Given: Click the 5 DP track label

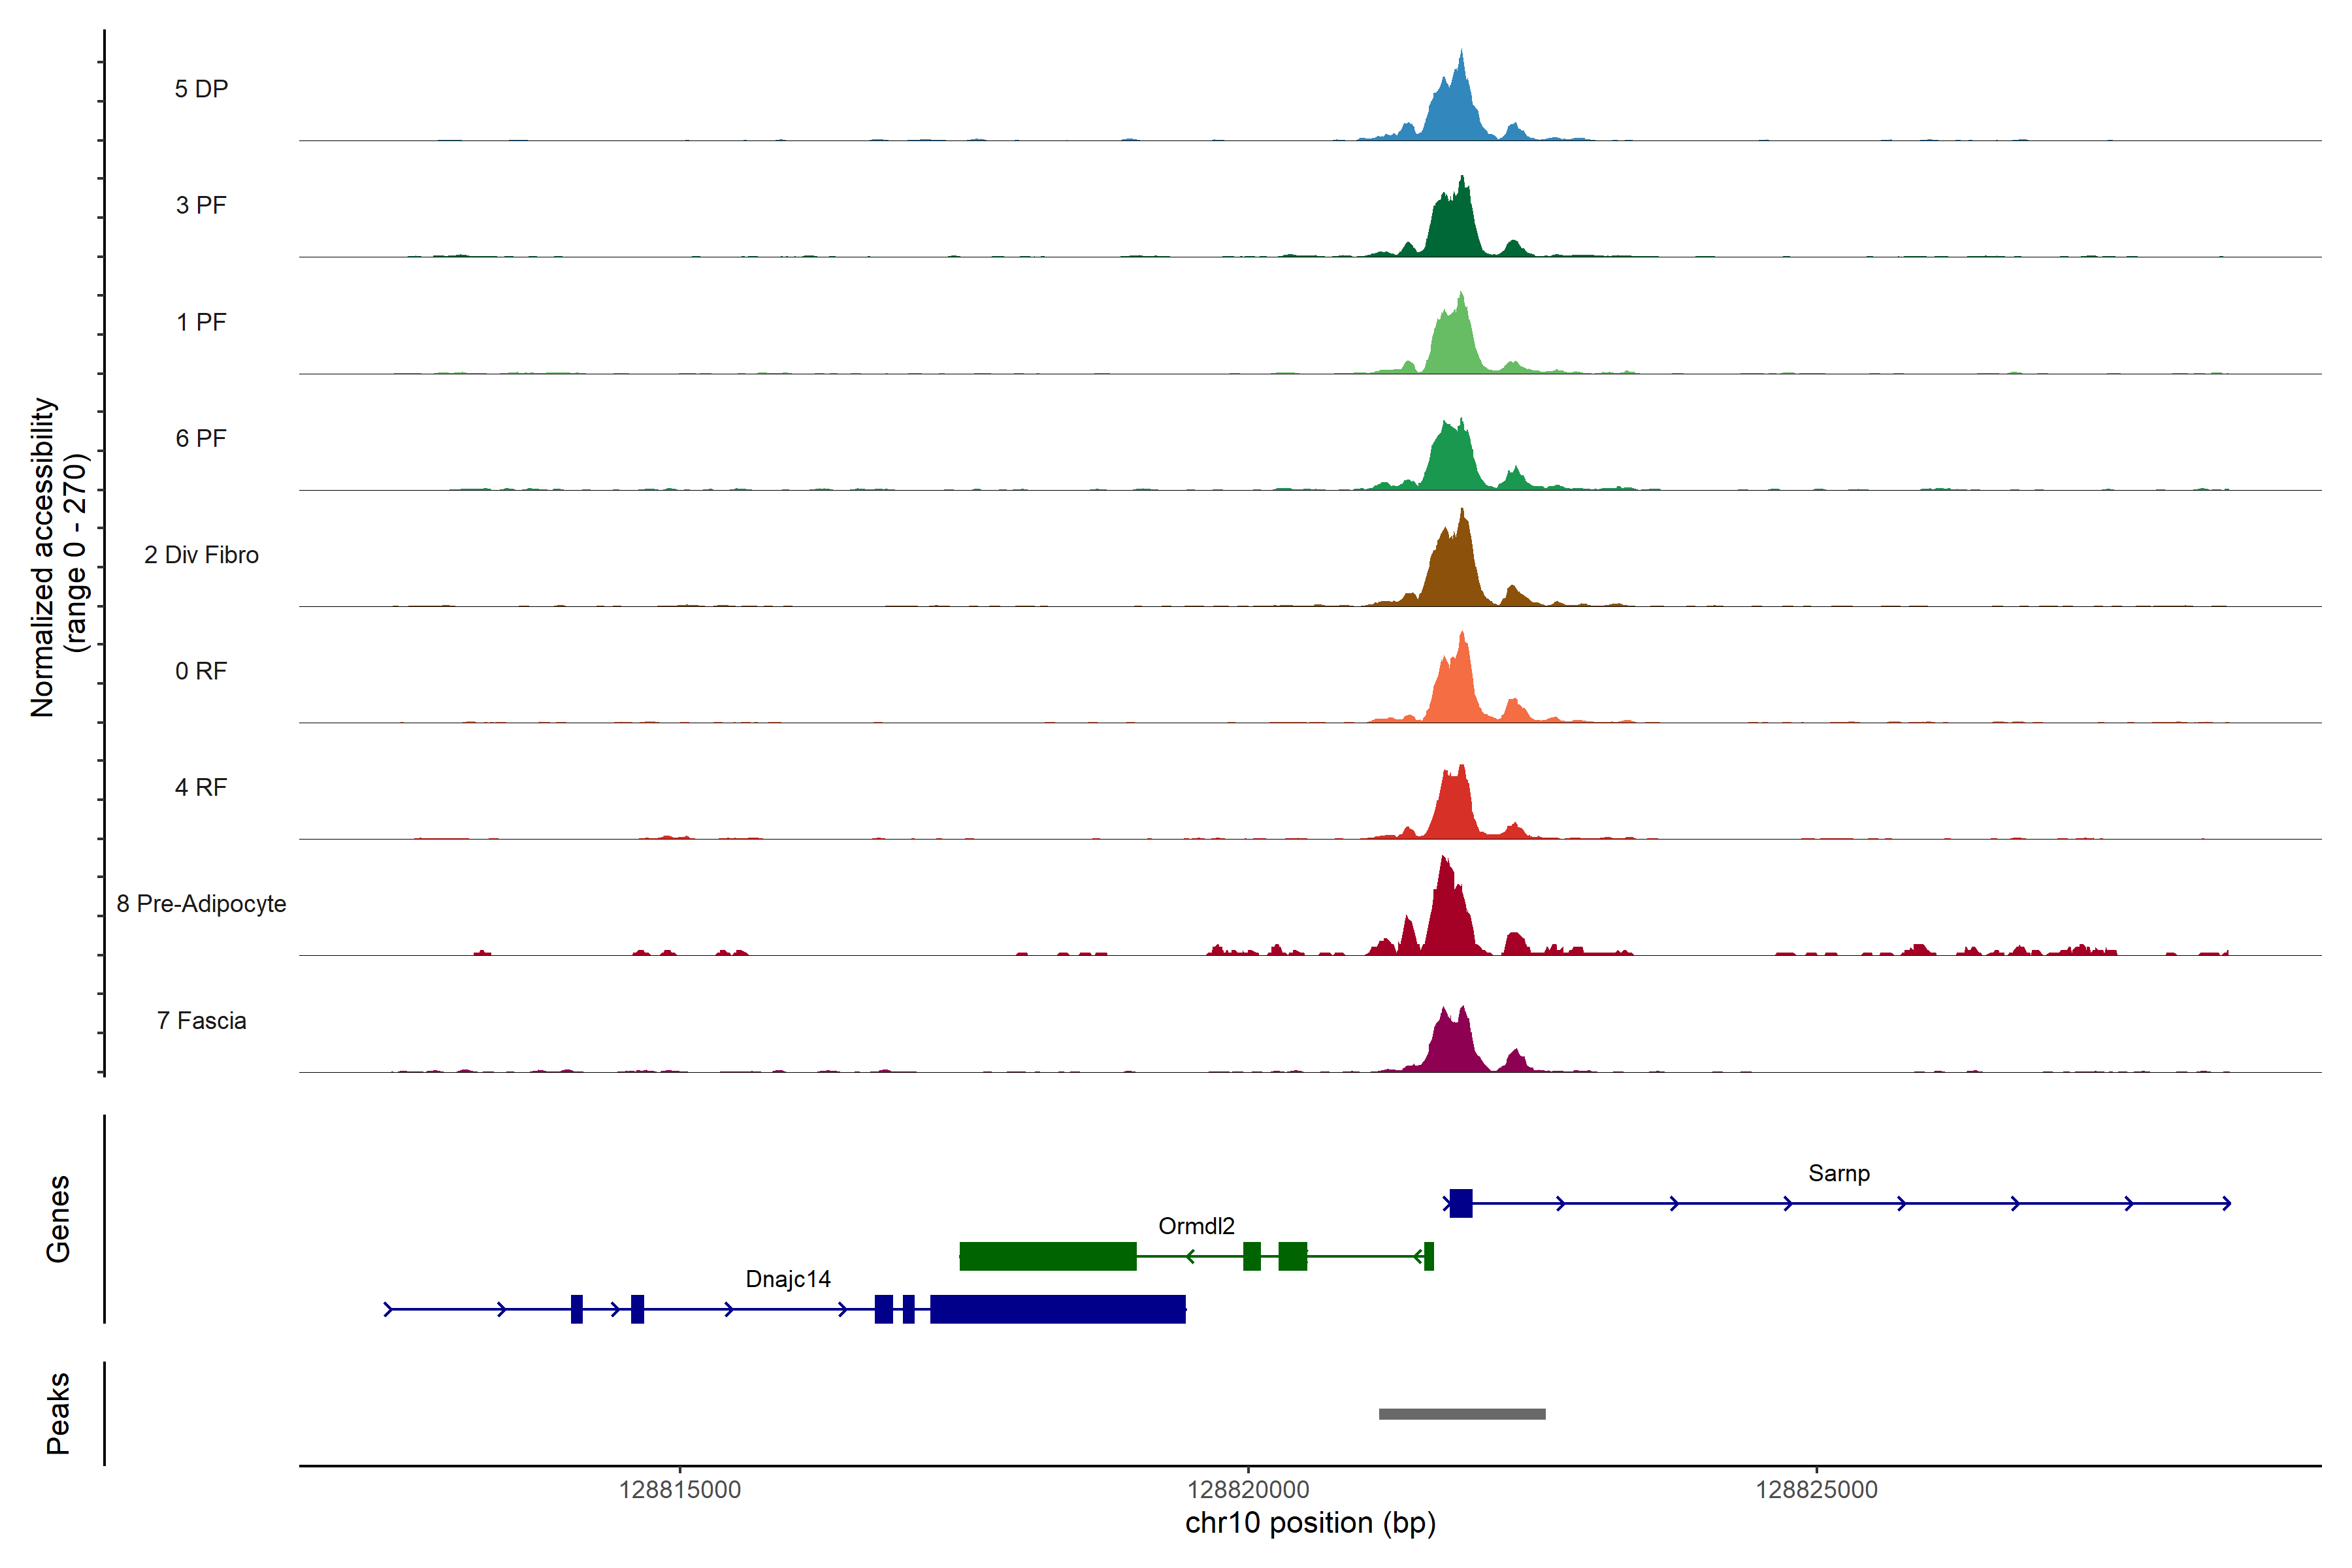Looking at the screenshot, I should coord(201,89).
